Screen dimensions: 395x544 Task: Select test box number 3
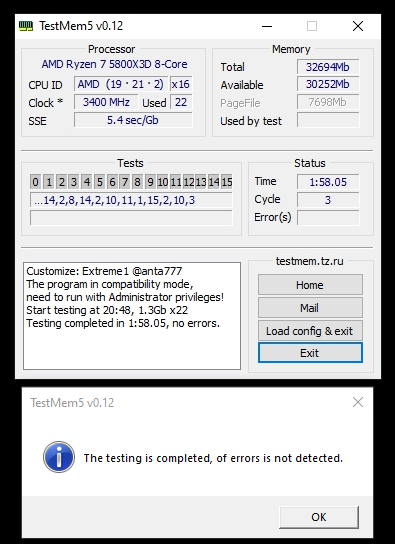tap(74, 182)
